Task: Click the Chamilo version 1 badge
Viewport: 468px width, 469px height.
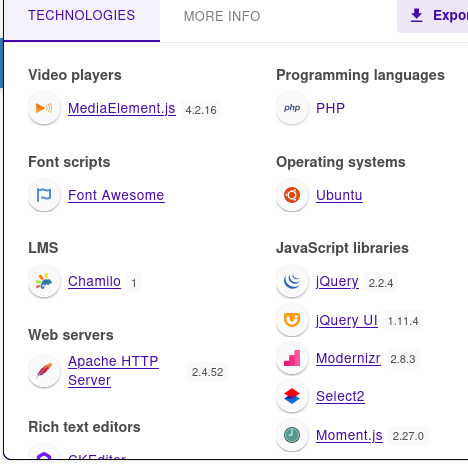Action: click(x=134, y=283)
